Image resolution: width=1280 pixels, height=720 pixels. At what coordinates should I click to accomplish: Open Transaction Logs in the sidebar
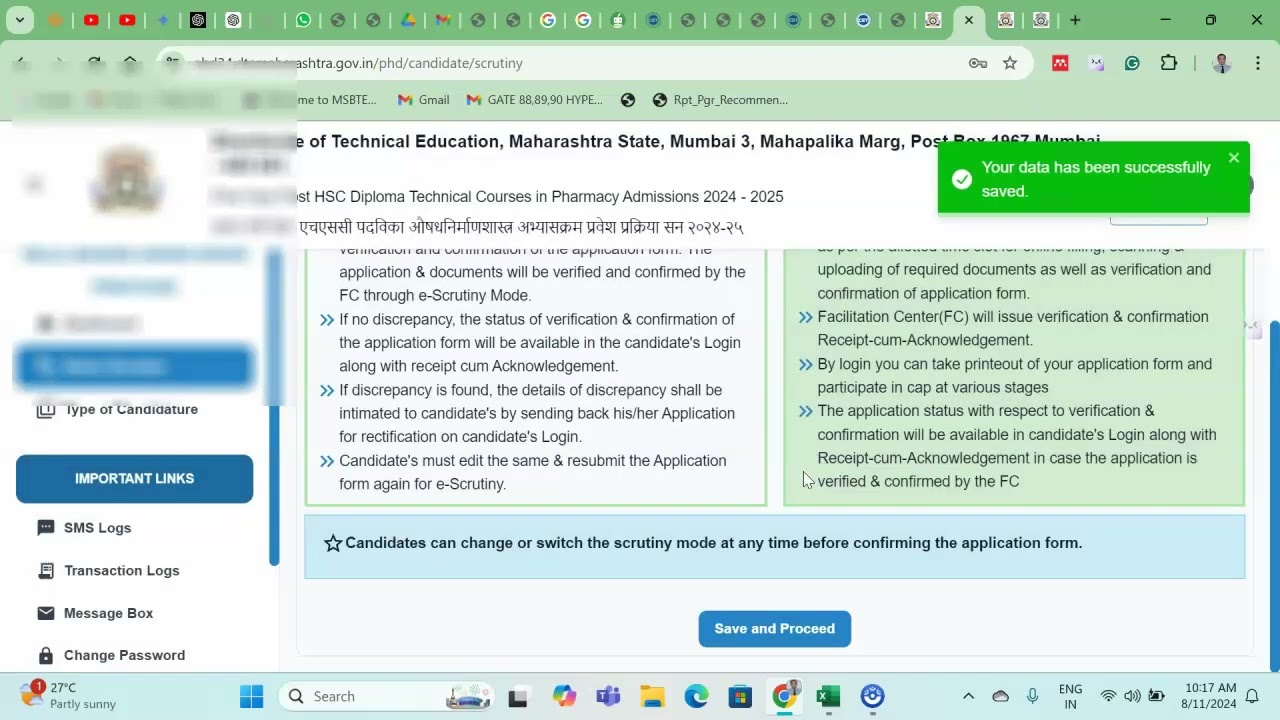point(121,571)
